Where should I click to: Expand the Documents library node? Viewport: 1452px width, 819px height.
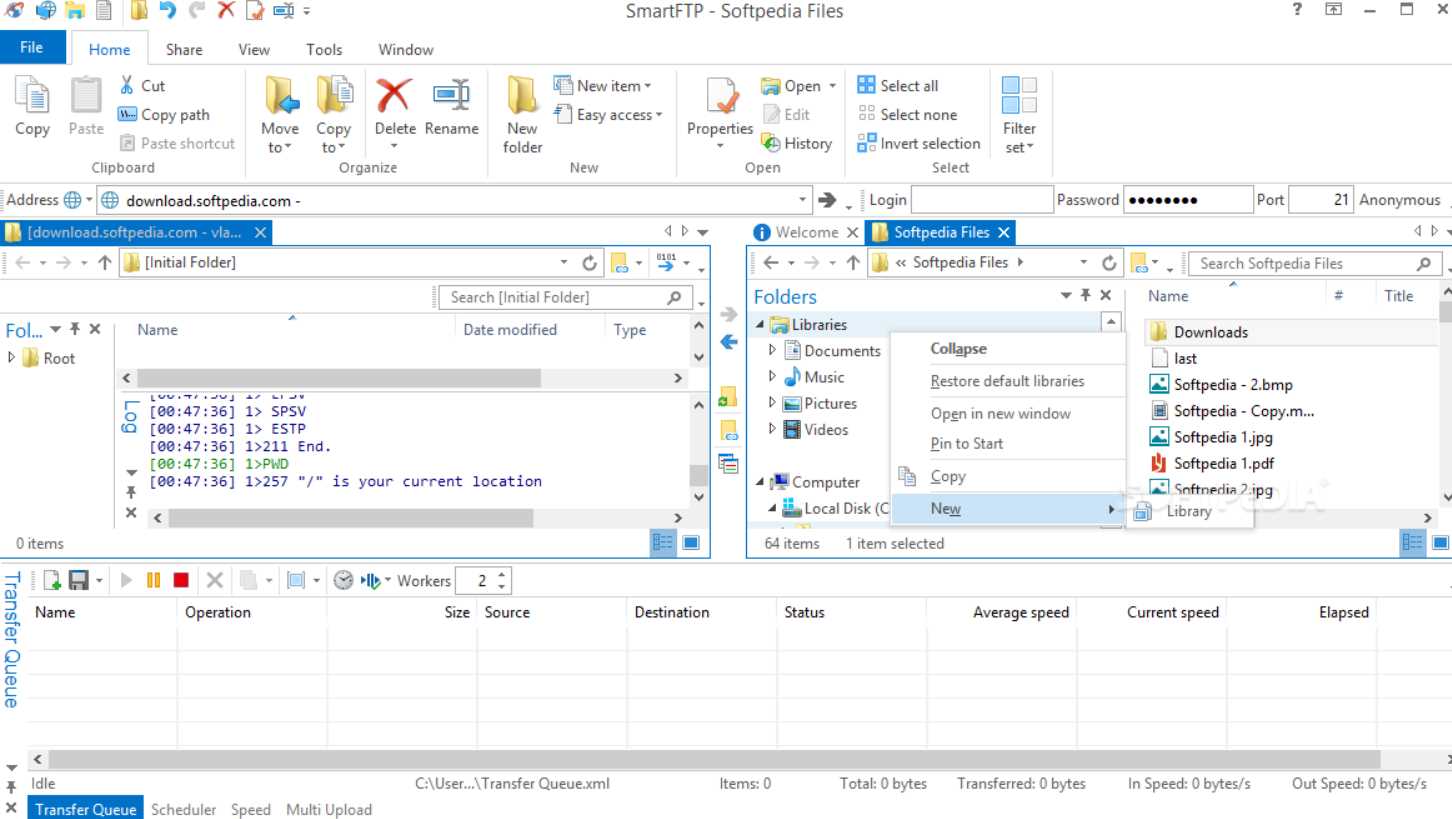(772, 350)
